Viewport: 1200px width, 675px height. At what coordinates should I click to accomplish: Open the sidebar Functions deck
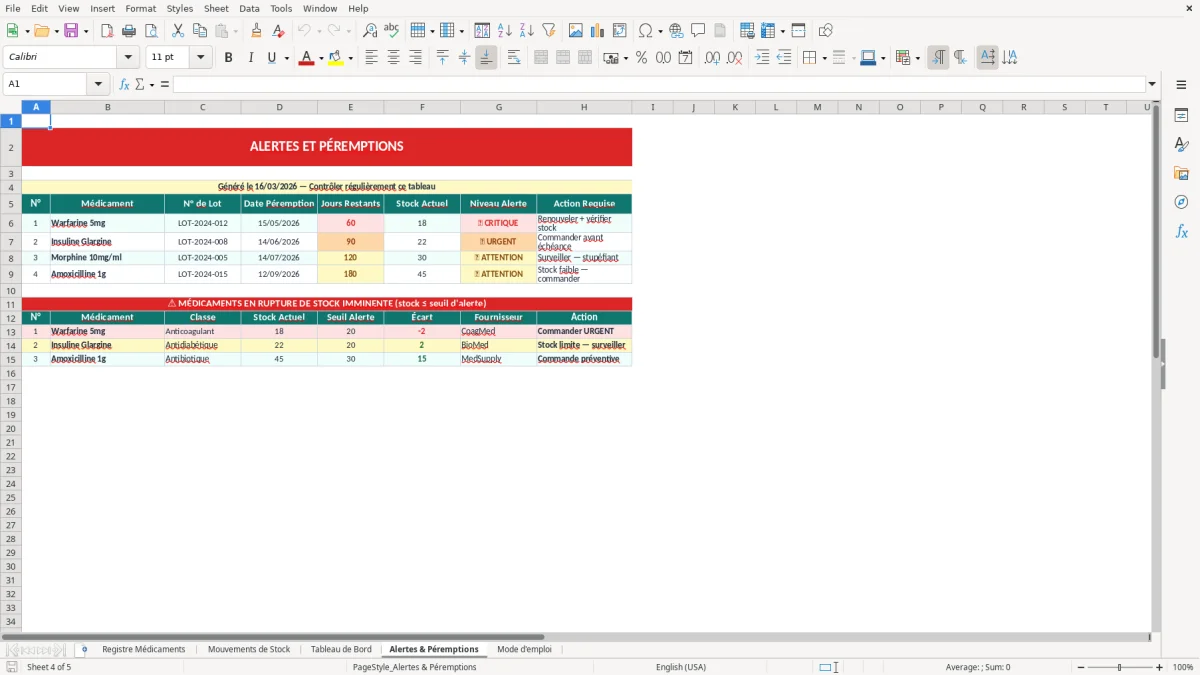click(1181, 231)
